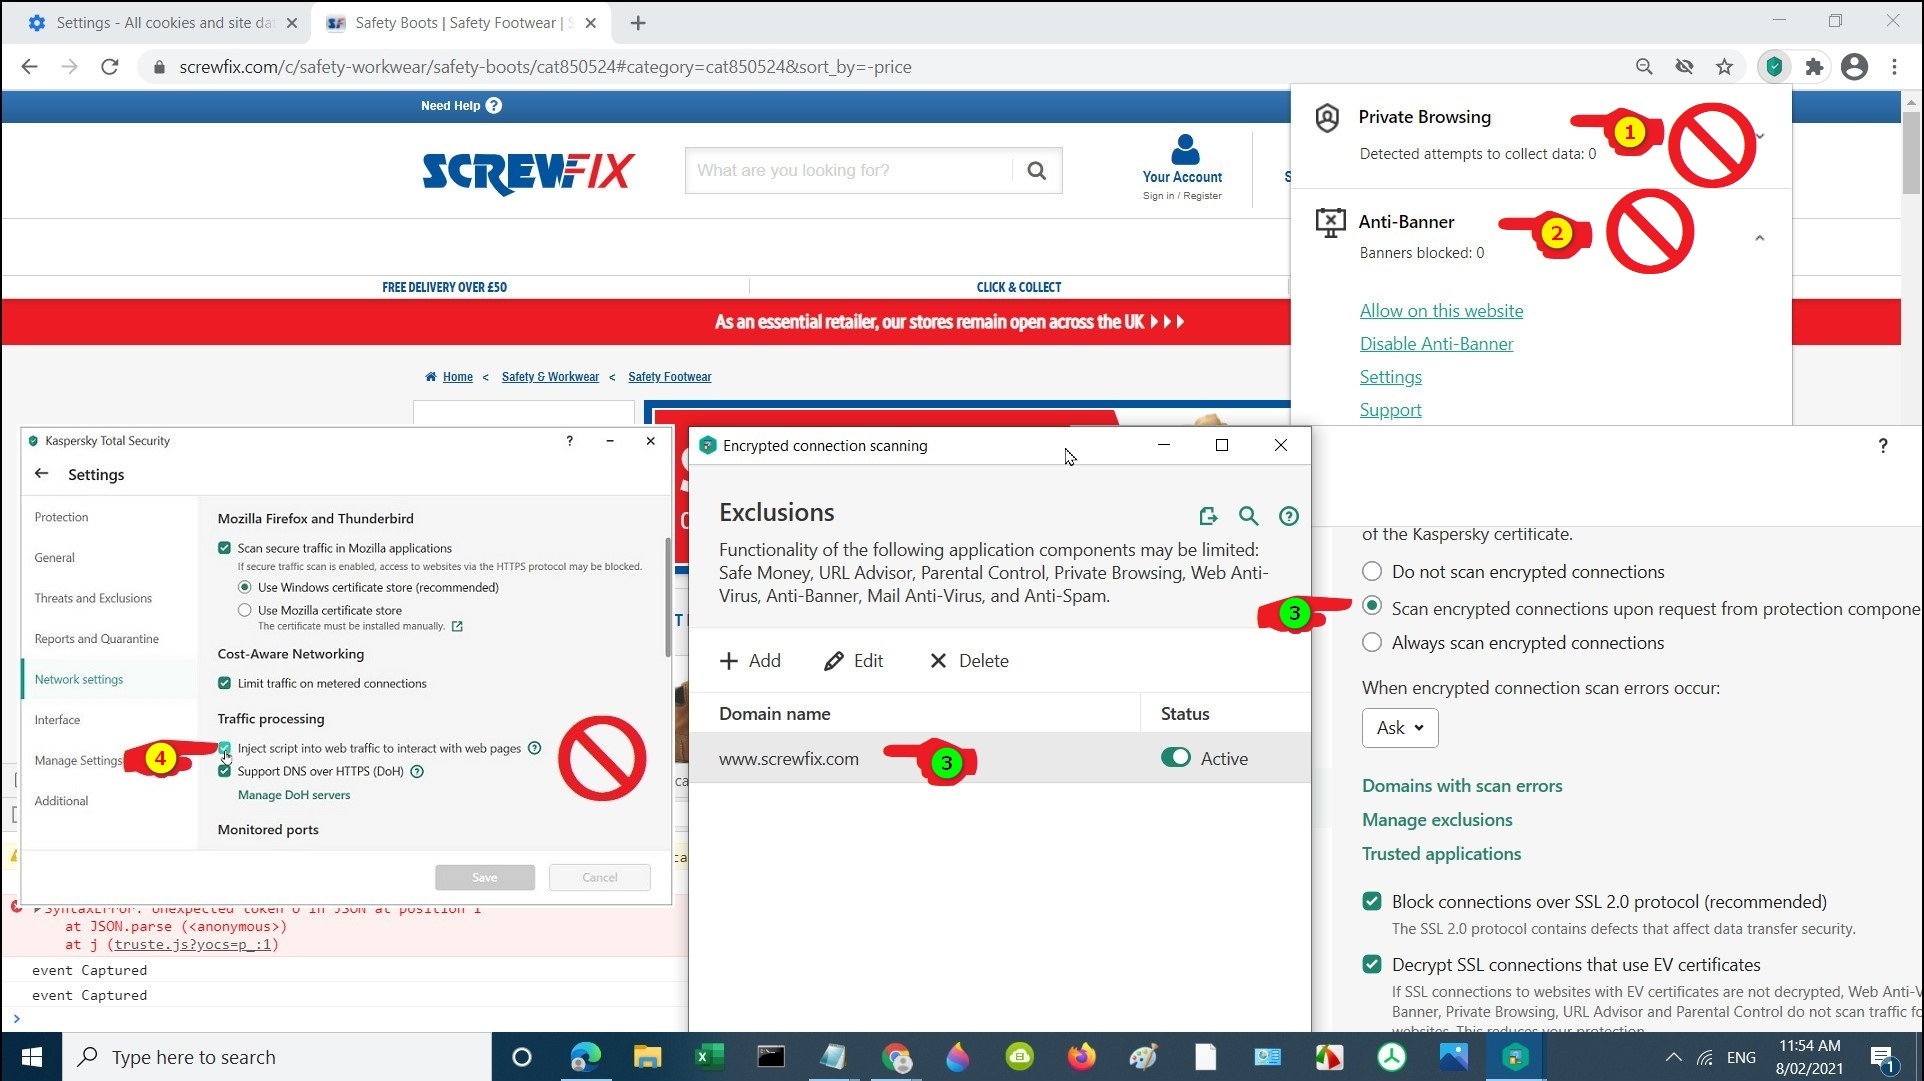Viewport: 1924px width, 1081px height.
Task: Click info icon beside Support DNS over HTTPS
Action: [417, 771]
